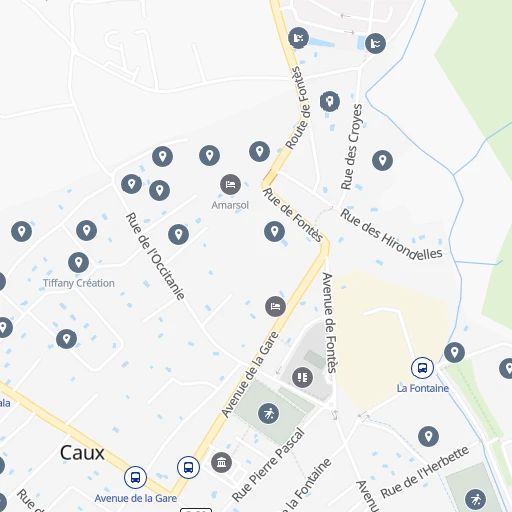This screenshot has width=512, height=512.
Task: Click the Caux town label
Action: (82, 453)
